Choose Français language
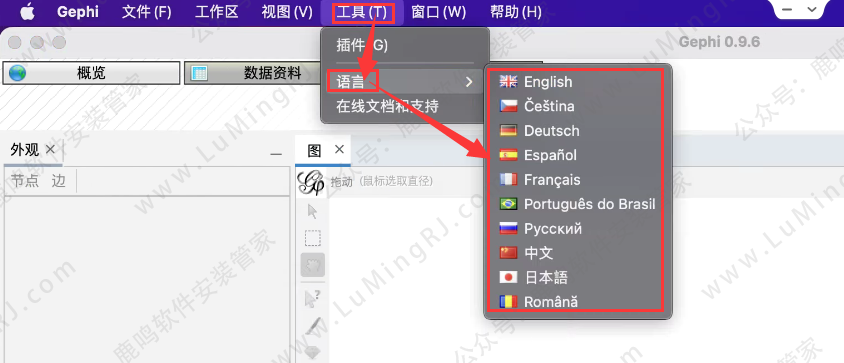The image size is (844, 363). pyautogui.click(x=578, y=180)
